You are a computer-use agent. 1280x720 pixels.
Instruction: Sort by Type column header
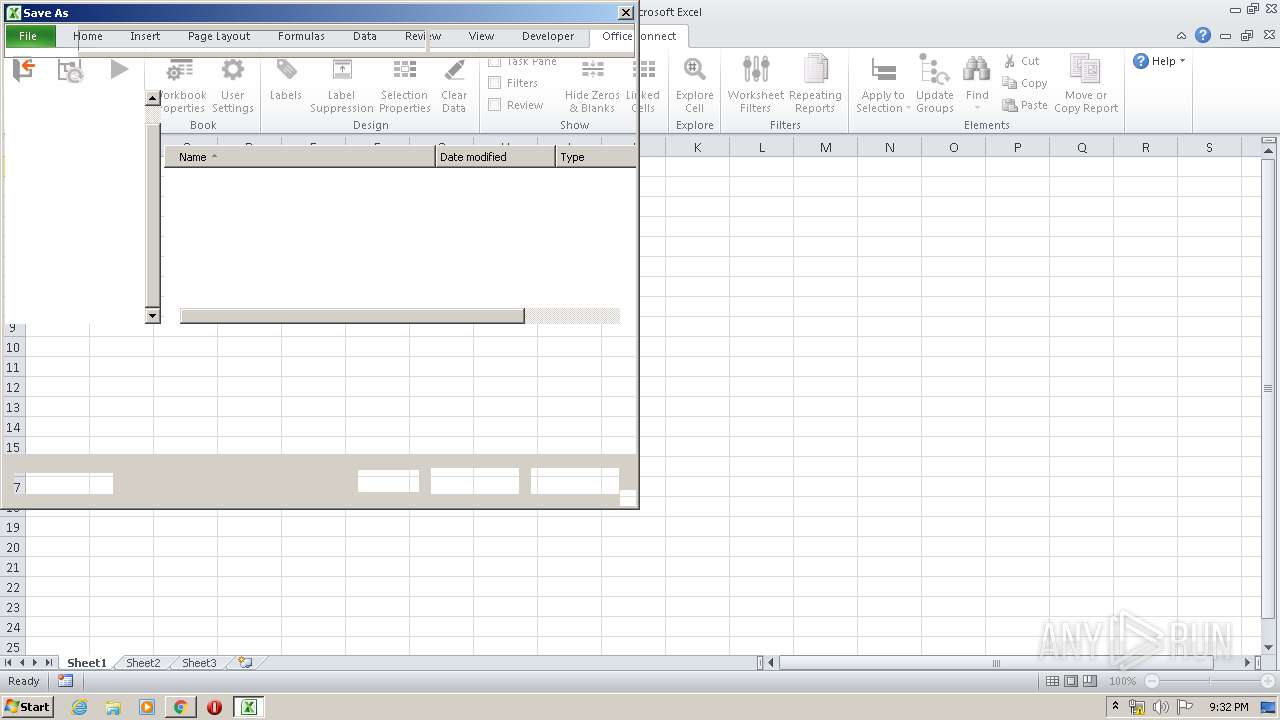[x=596, y=157]
